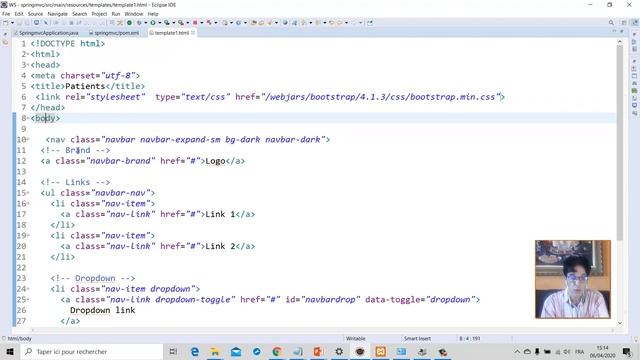
Task: Click the Task View taskbar icon
Action: coord(173,351)
